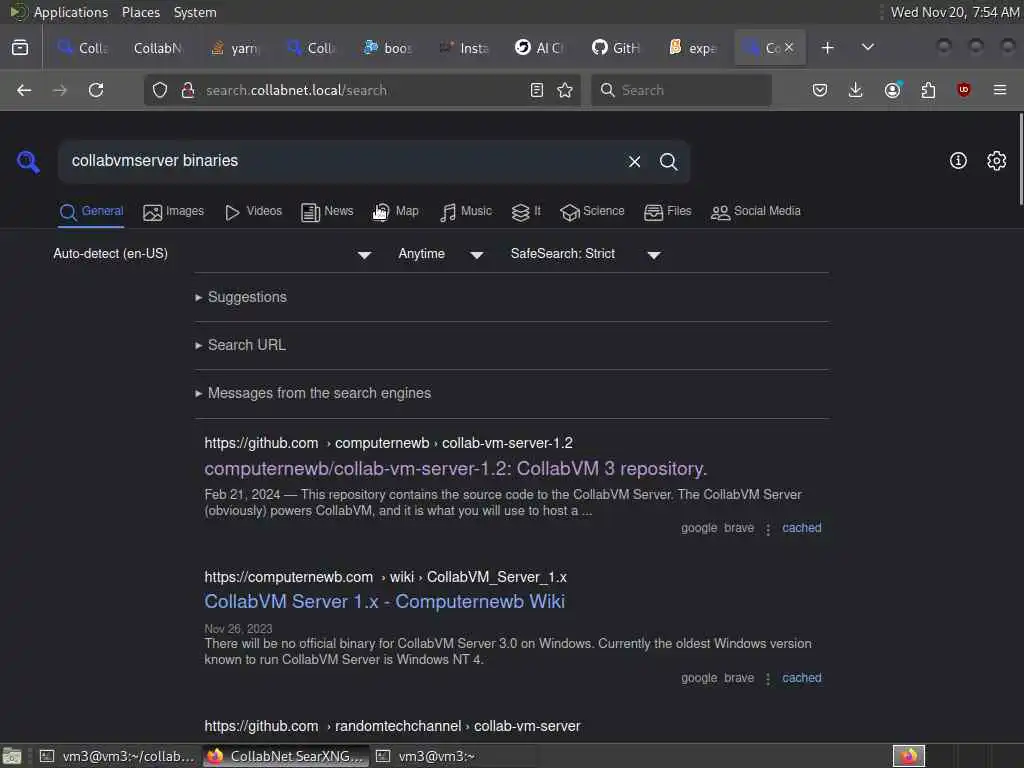List all tabs with the chevron

[868, 47]
